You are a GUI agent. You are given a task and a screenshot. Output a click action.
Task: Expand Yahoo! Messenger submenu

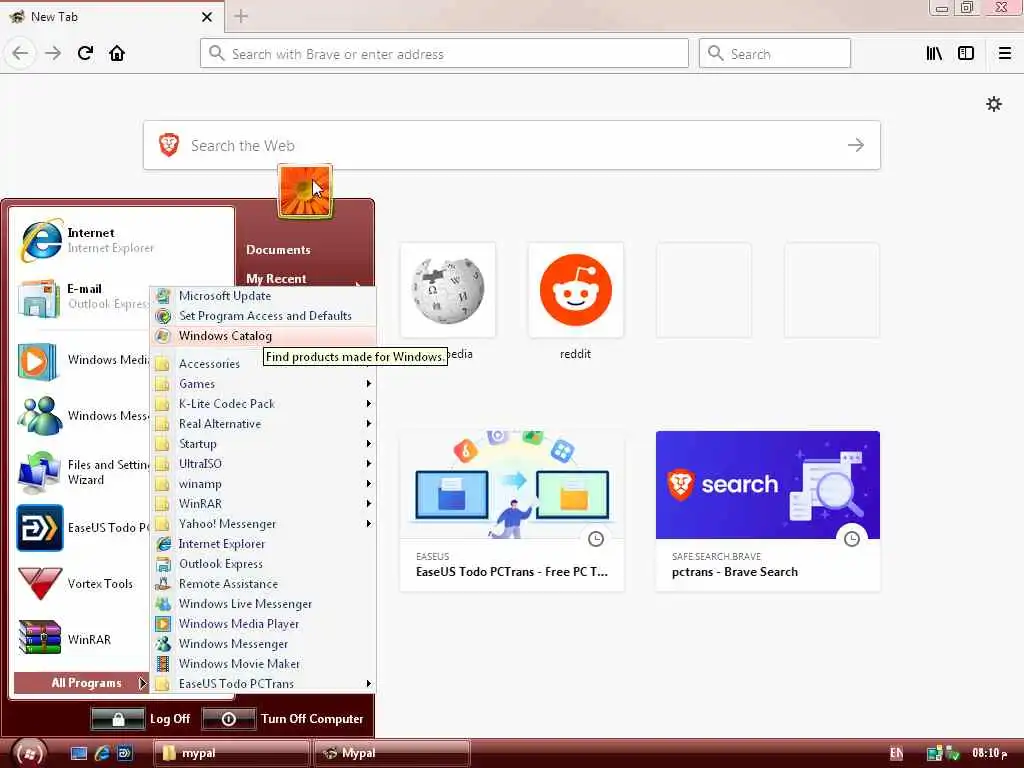pos(264,524)
